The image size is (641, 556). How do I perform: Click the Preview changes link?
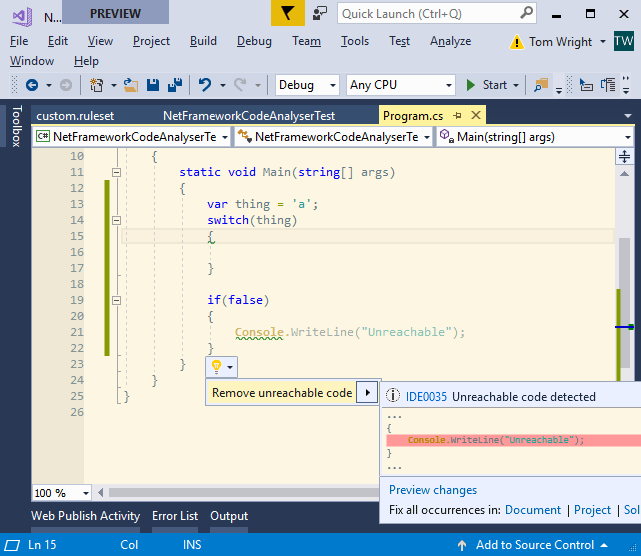click(x=433, y=490)
